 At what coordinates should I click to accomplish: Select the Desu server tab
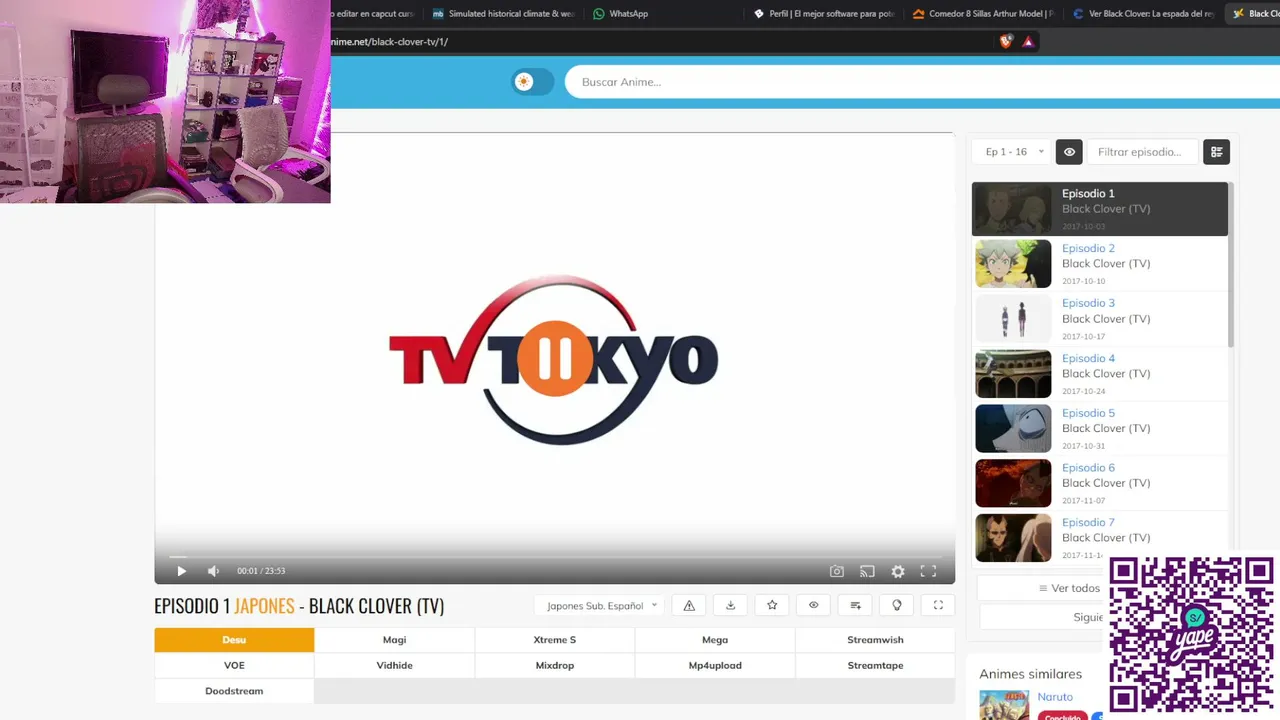pyautogui.click(x=234, y=640)
